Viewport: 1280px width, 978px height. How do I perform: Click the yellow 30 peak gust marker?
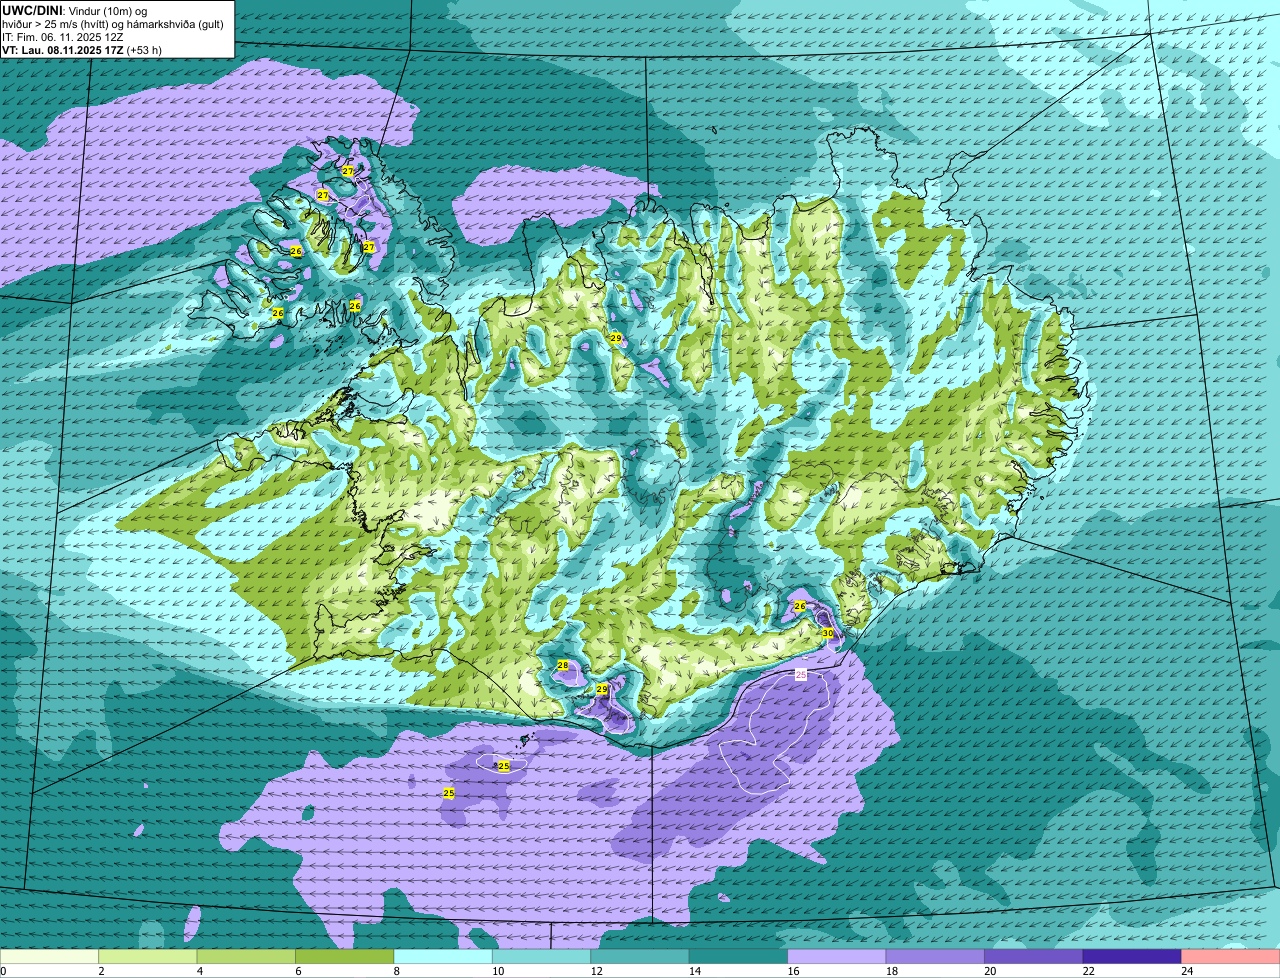(x=827, y=633)
